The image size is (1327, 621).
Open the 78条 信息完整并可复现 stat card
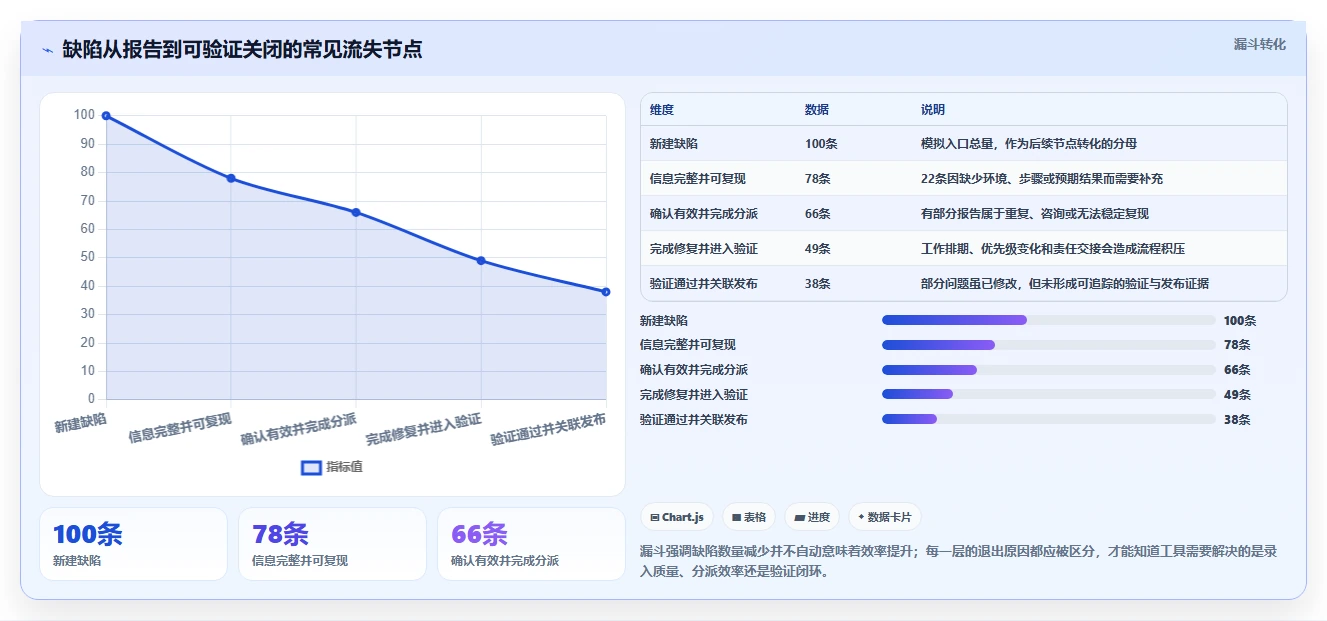[x=332, y=544]
